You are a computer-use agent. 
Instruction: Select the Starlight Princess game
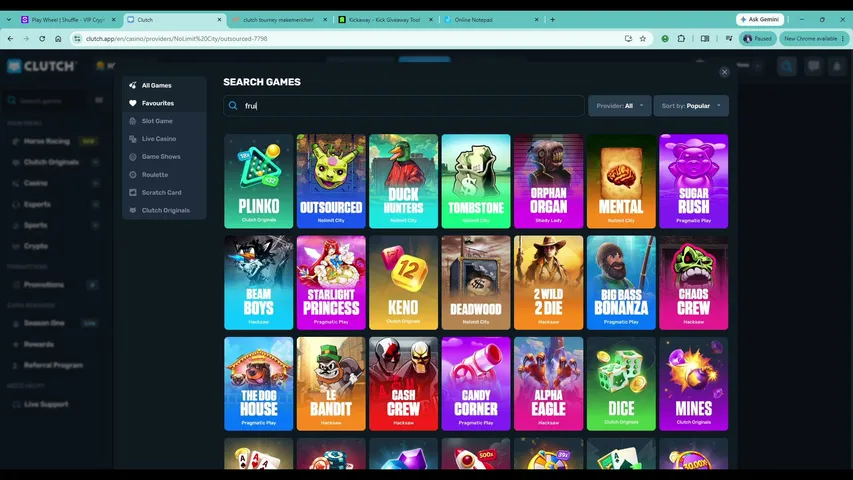[x=331, y=282]
